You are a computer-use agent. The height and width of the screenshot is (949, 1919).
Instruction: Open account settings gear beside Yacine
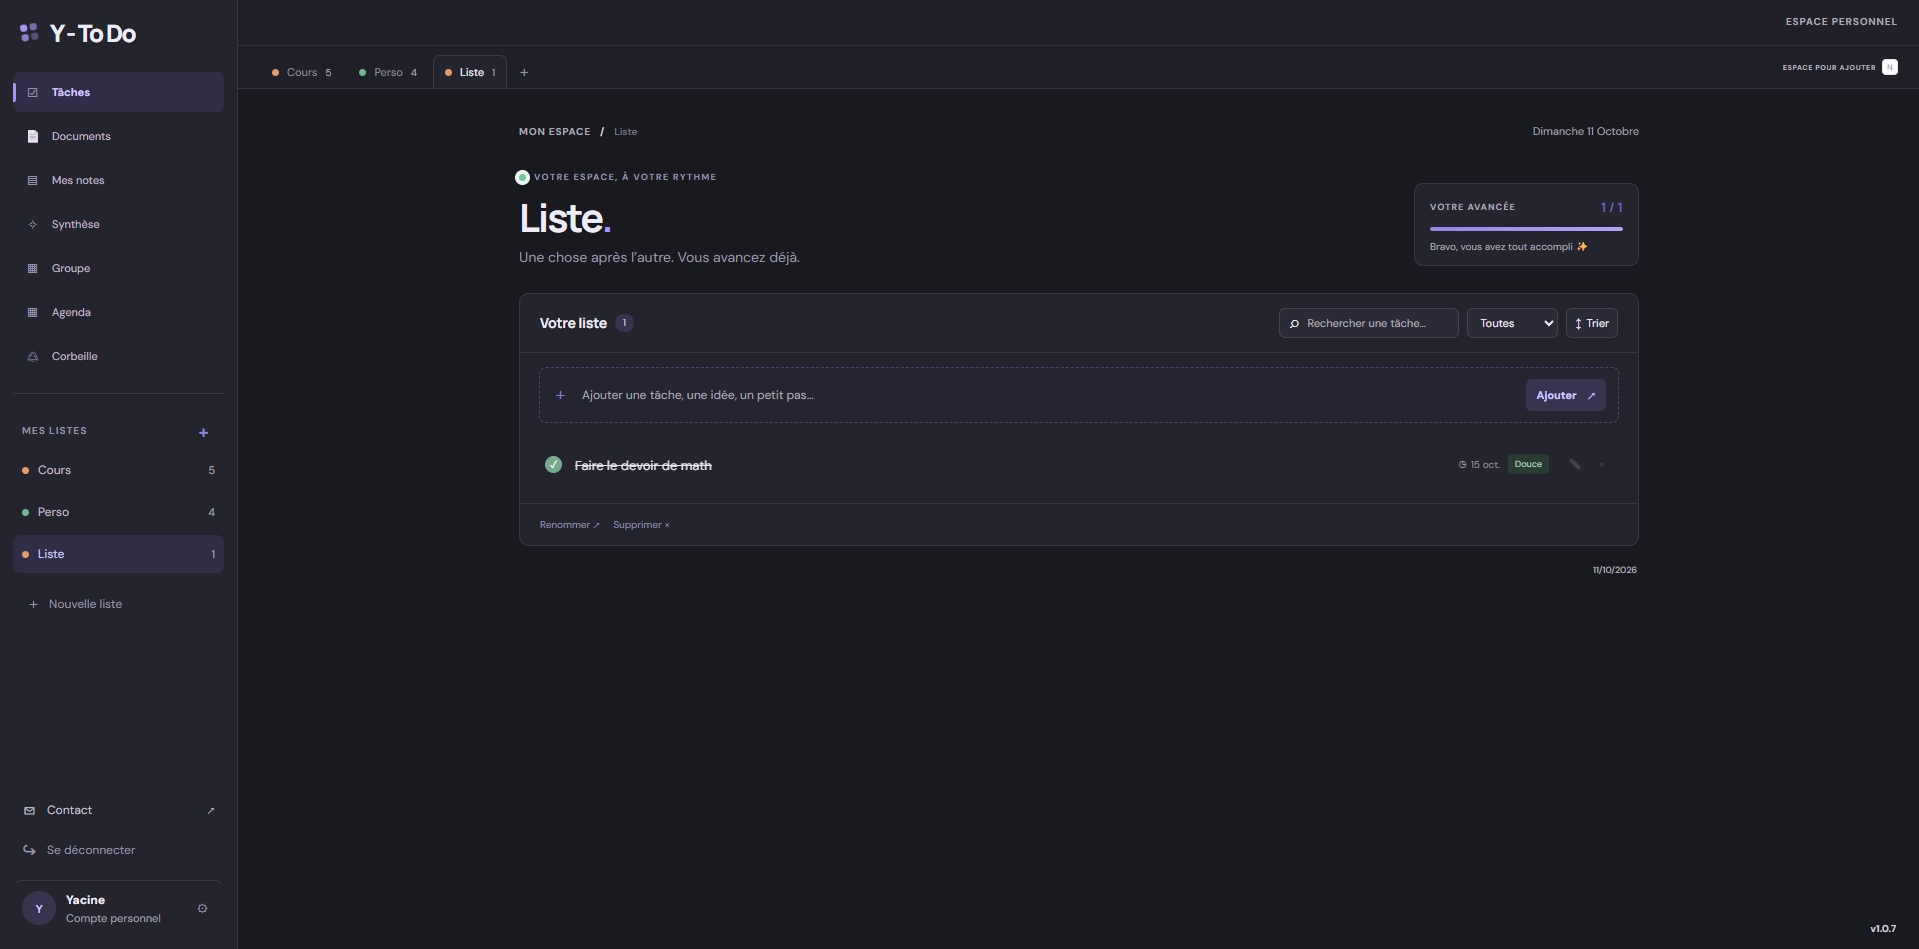(202, 908)
